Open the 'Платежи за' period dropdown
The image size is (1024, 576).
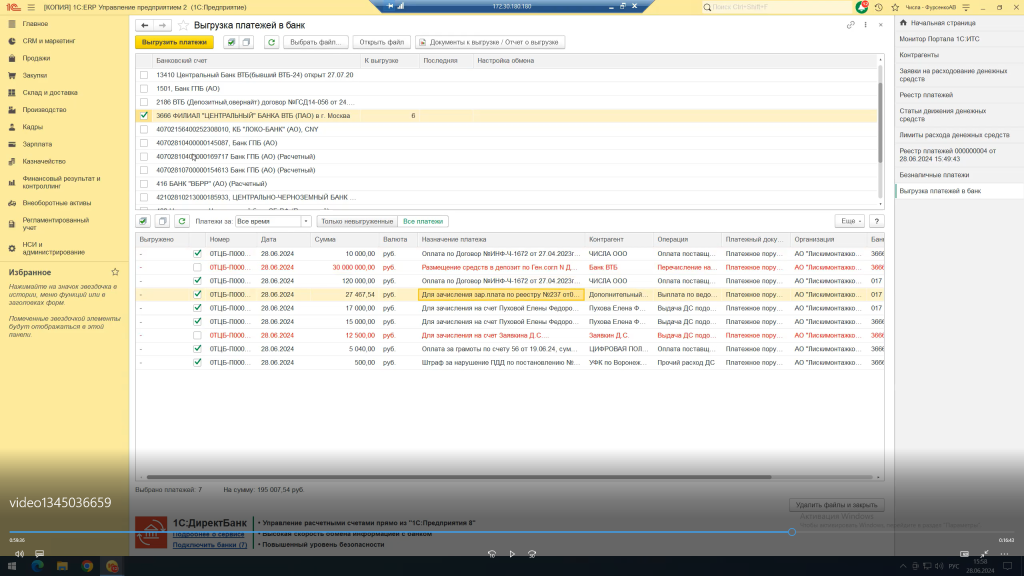pos(306,221)
